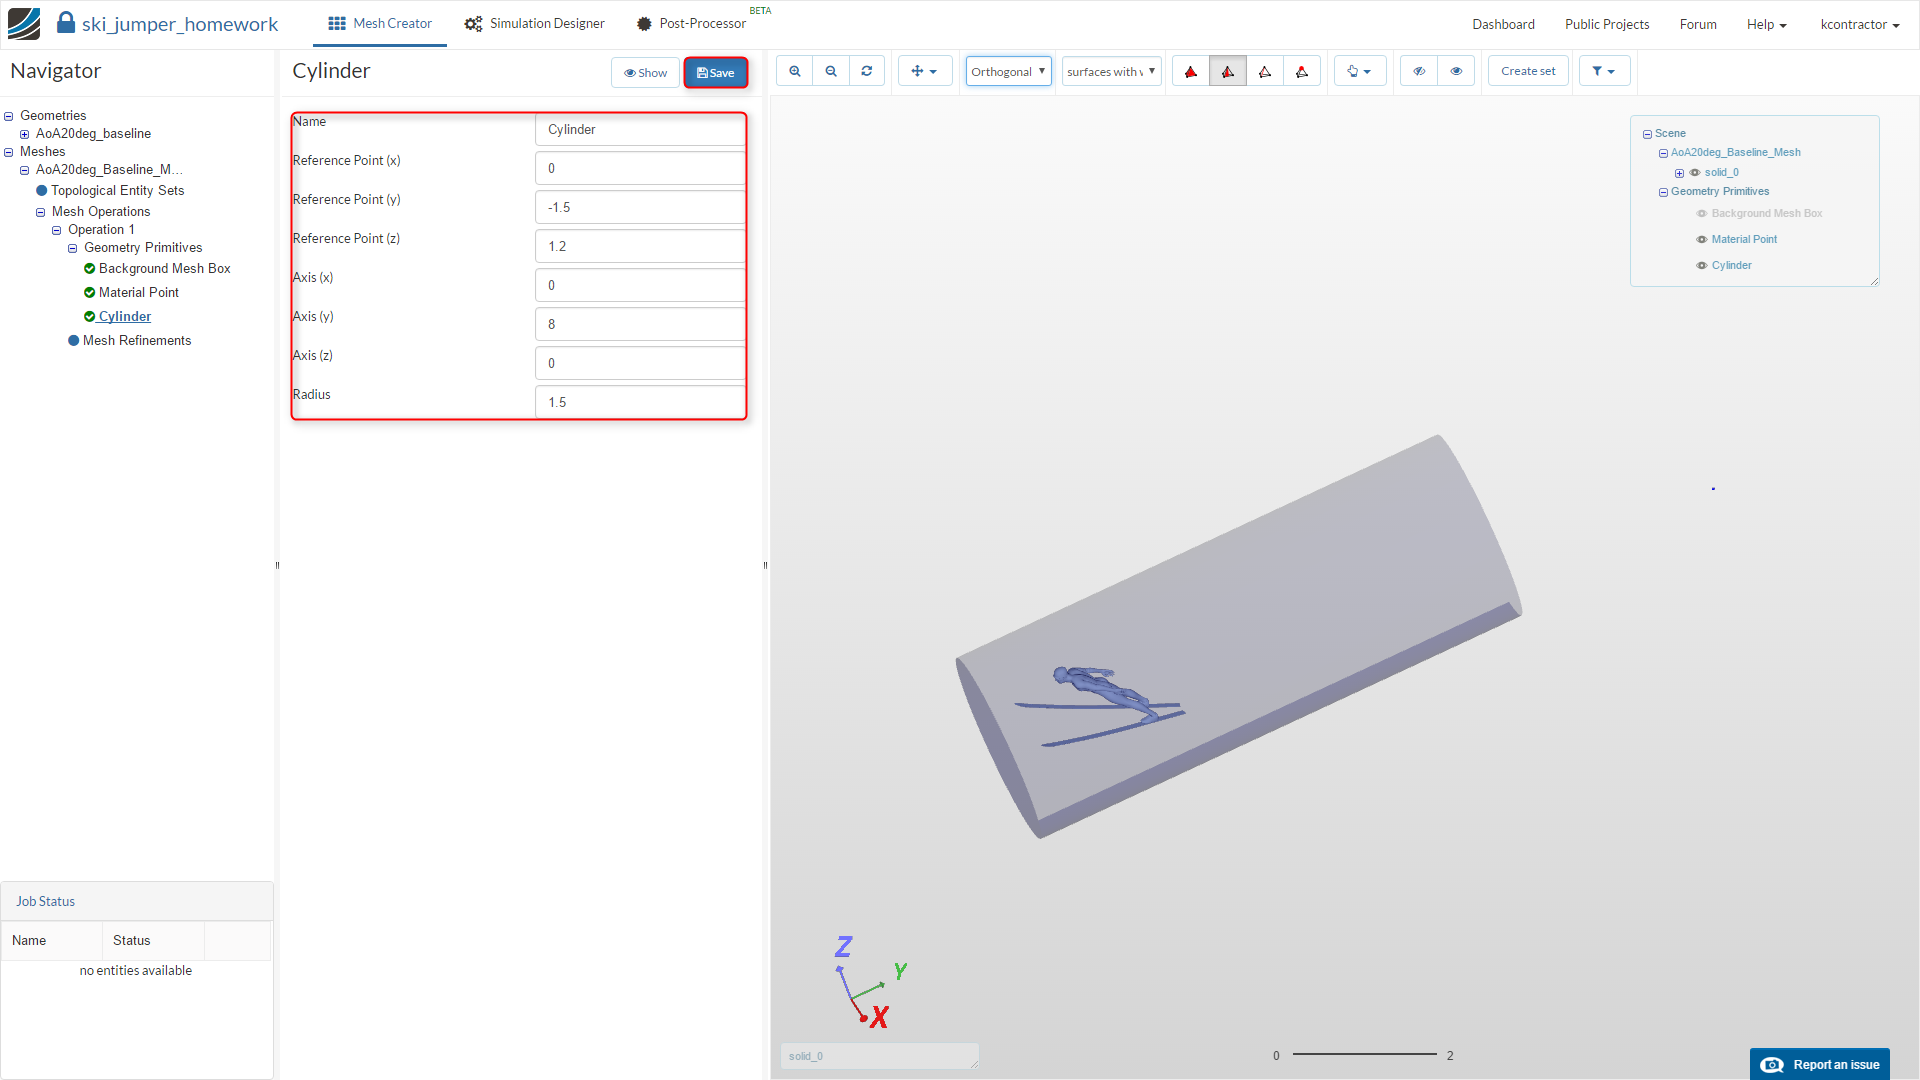Screen dimensions: 1920x1080
Task: Show the hidden Background Mesh Box
Action: (1702, 214)
